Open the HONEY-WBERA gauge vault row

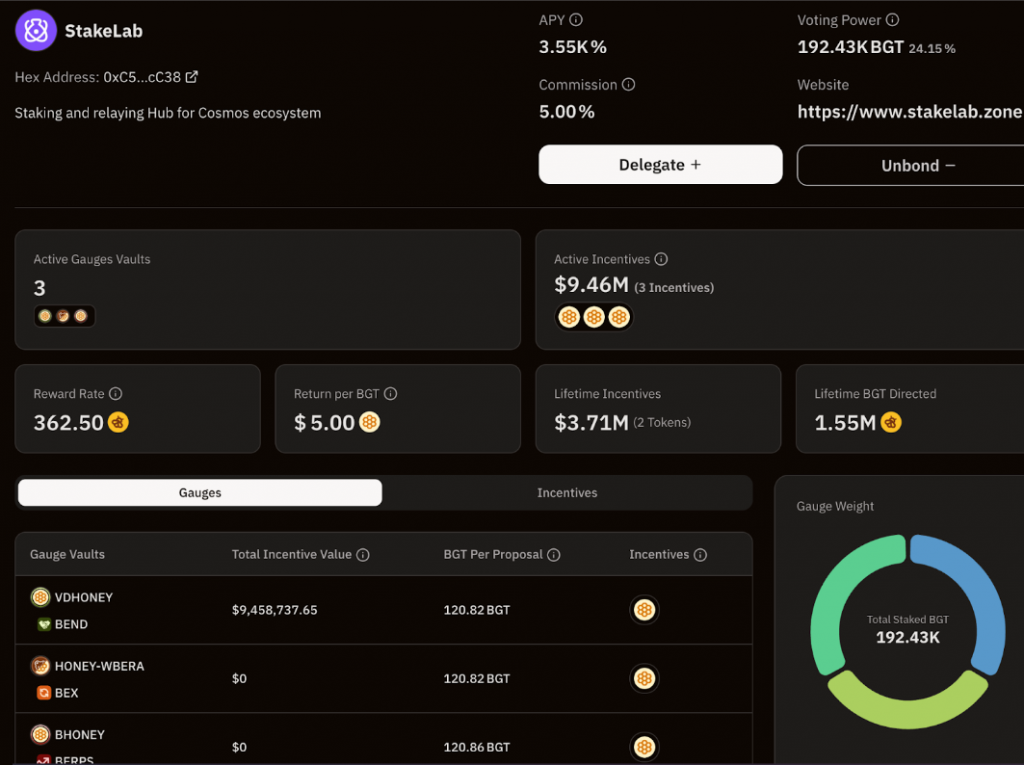[x=99, y=666]
